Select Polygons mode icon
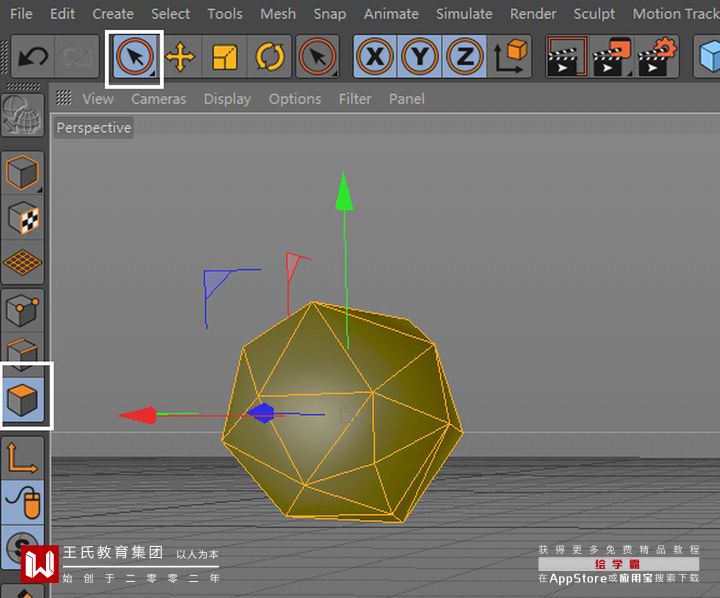 (x=22, y=399)
